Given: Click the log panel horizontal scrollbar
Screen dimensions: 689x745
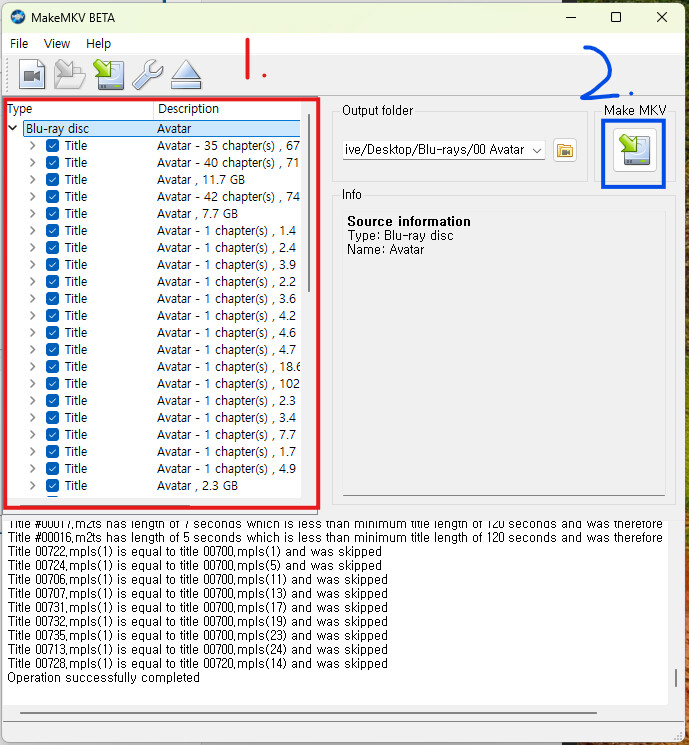Looking at the screenshot, I should tap(308, 713).
